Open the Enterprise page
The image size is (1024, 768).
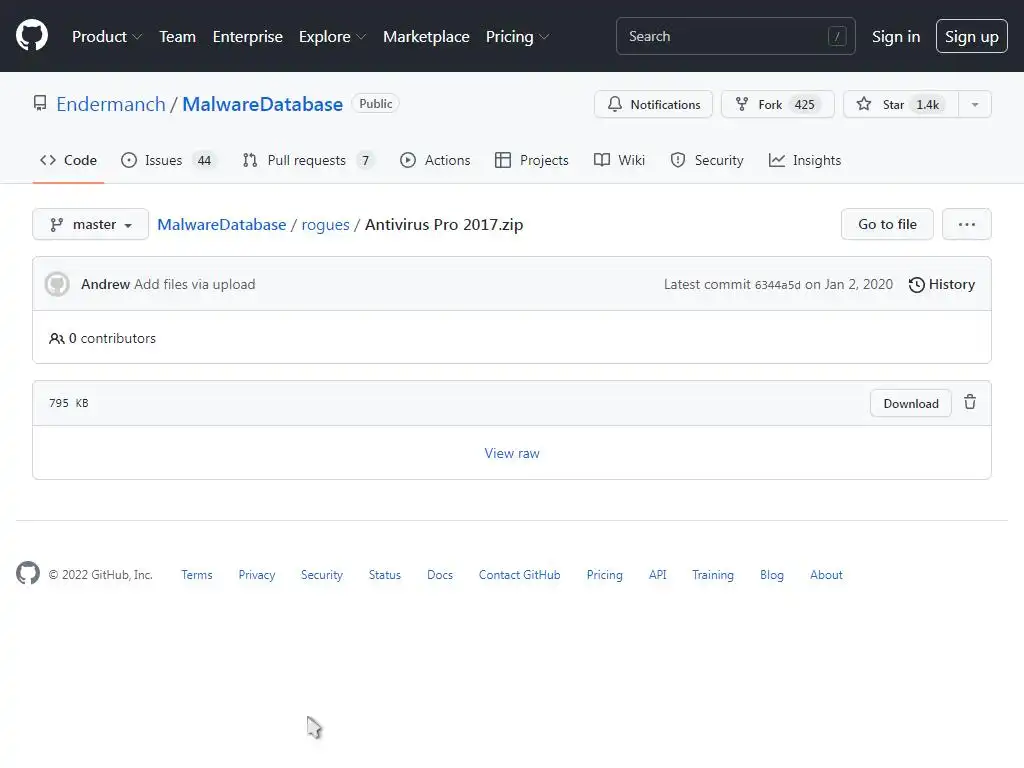248,37
